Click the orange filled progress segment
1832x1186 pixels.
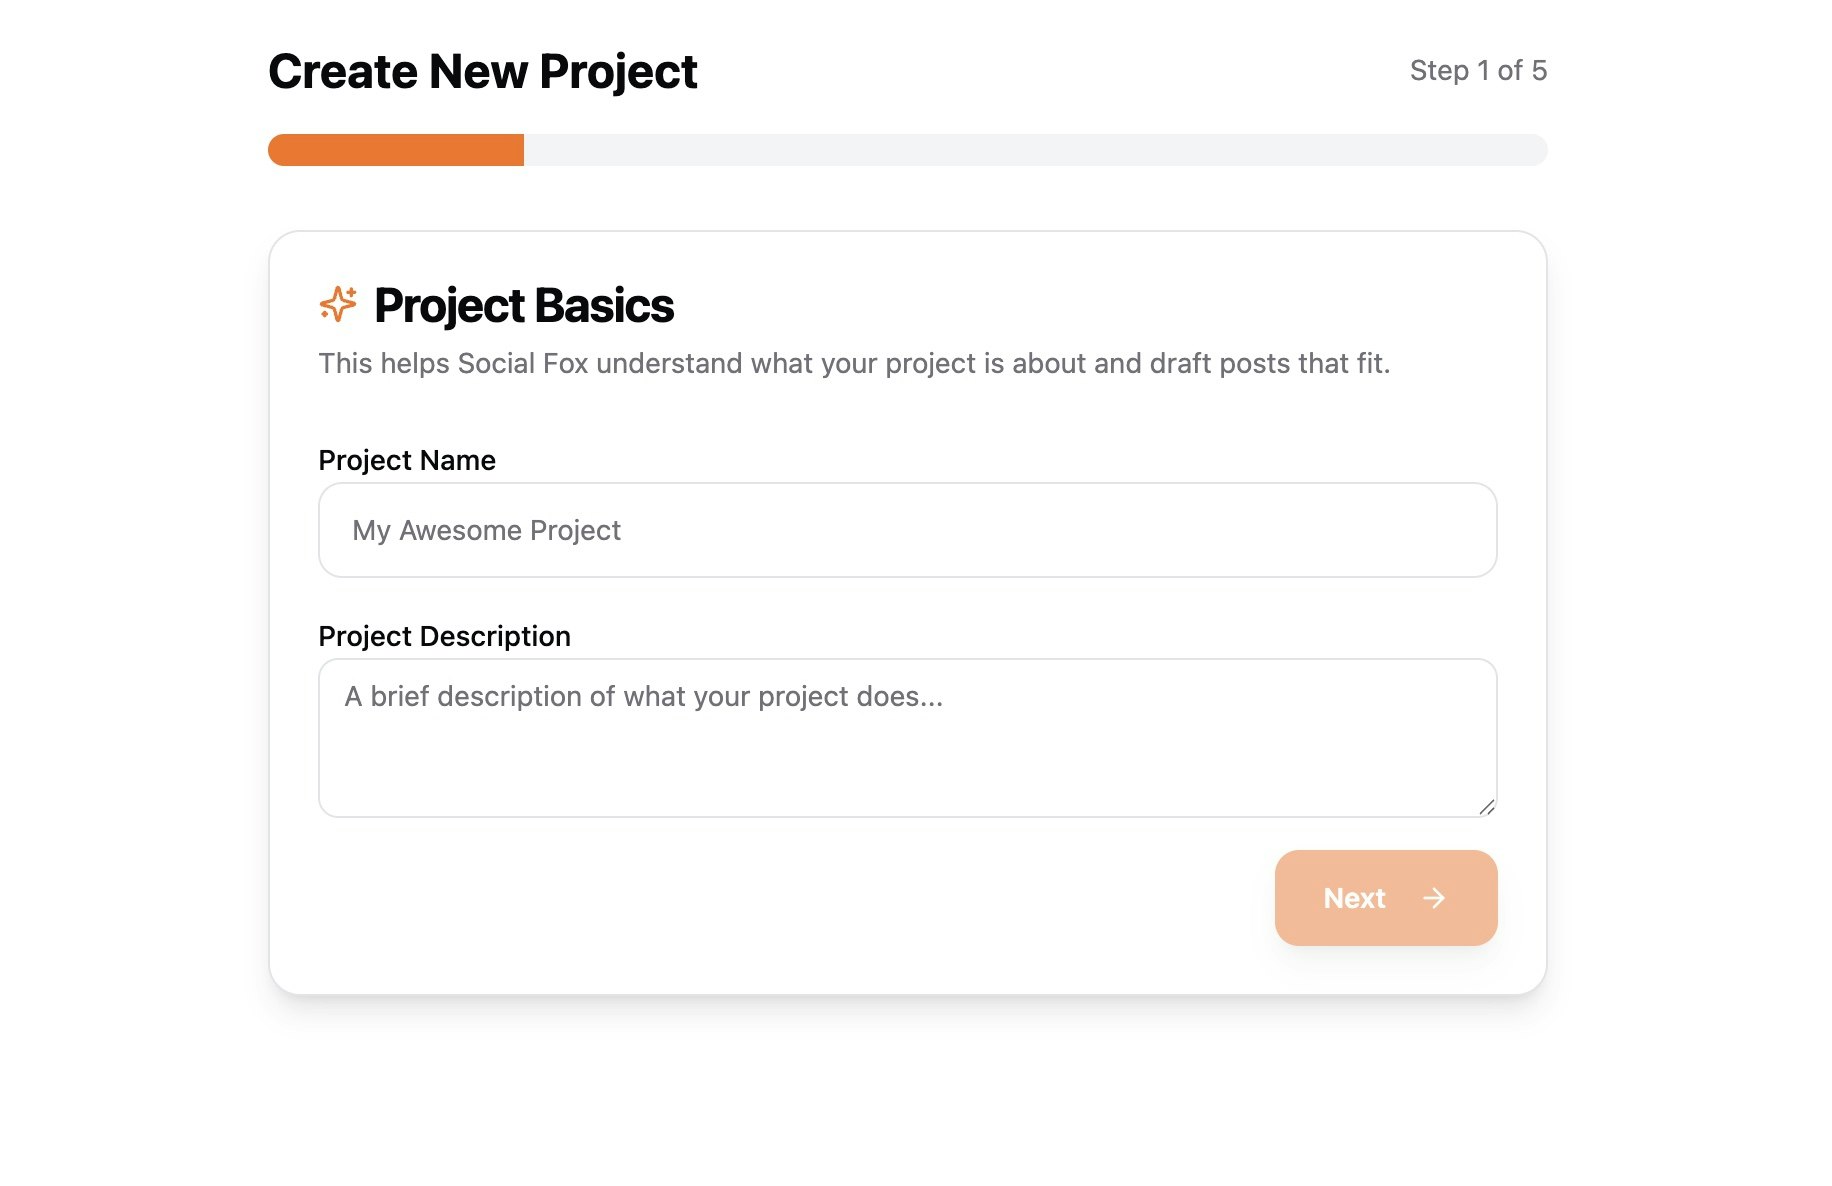click(396, 150)
